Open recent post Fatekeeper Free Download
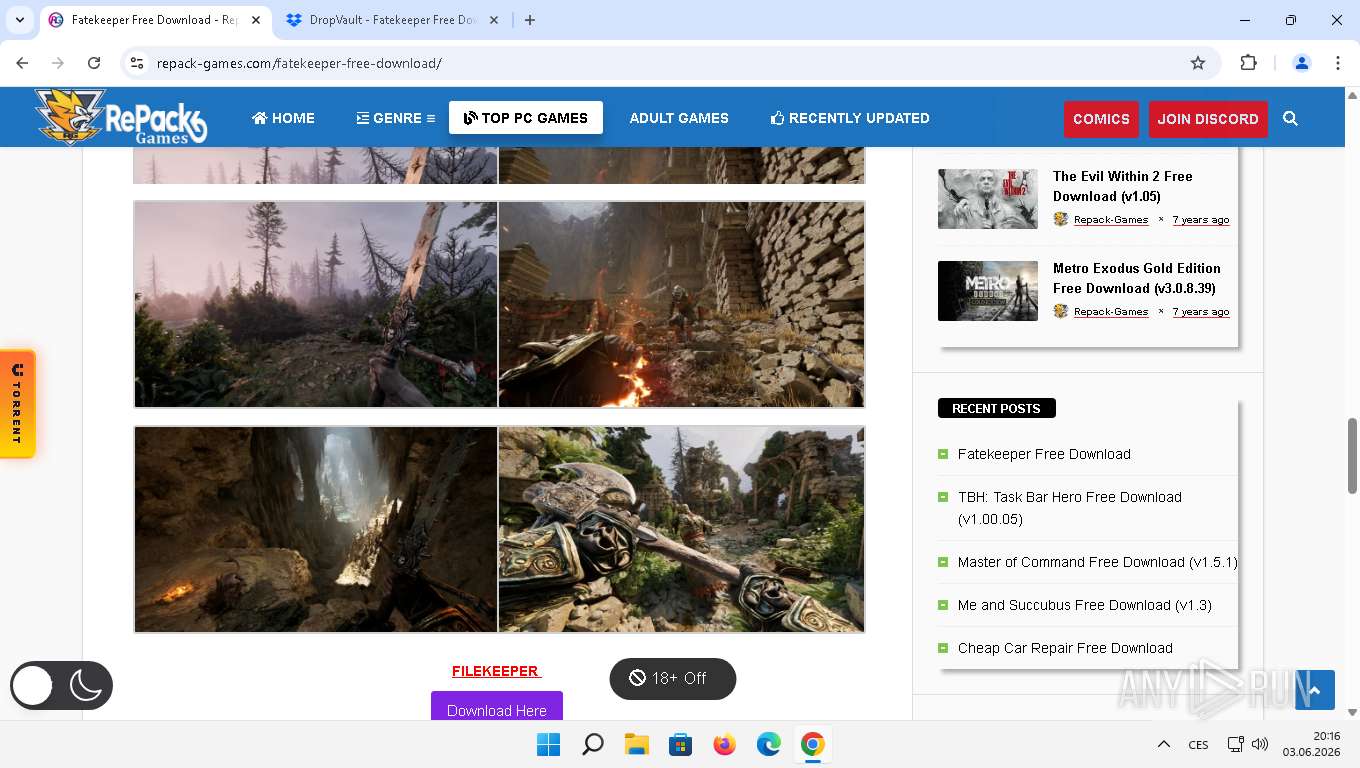 tap(1044, 454)
